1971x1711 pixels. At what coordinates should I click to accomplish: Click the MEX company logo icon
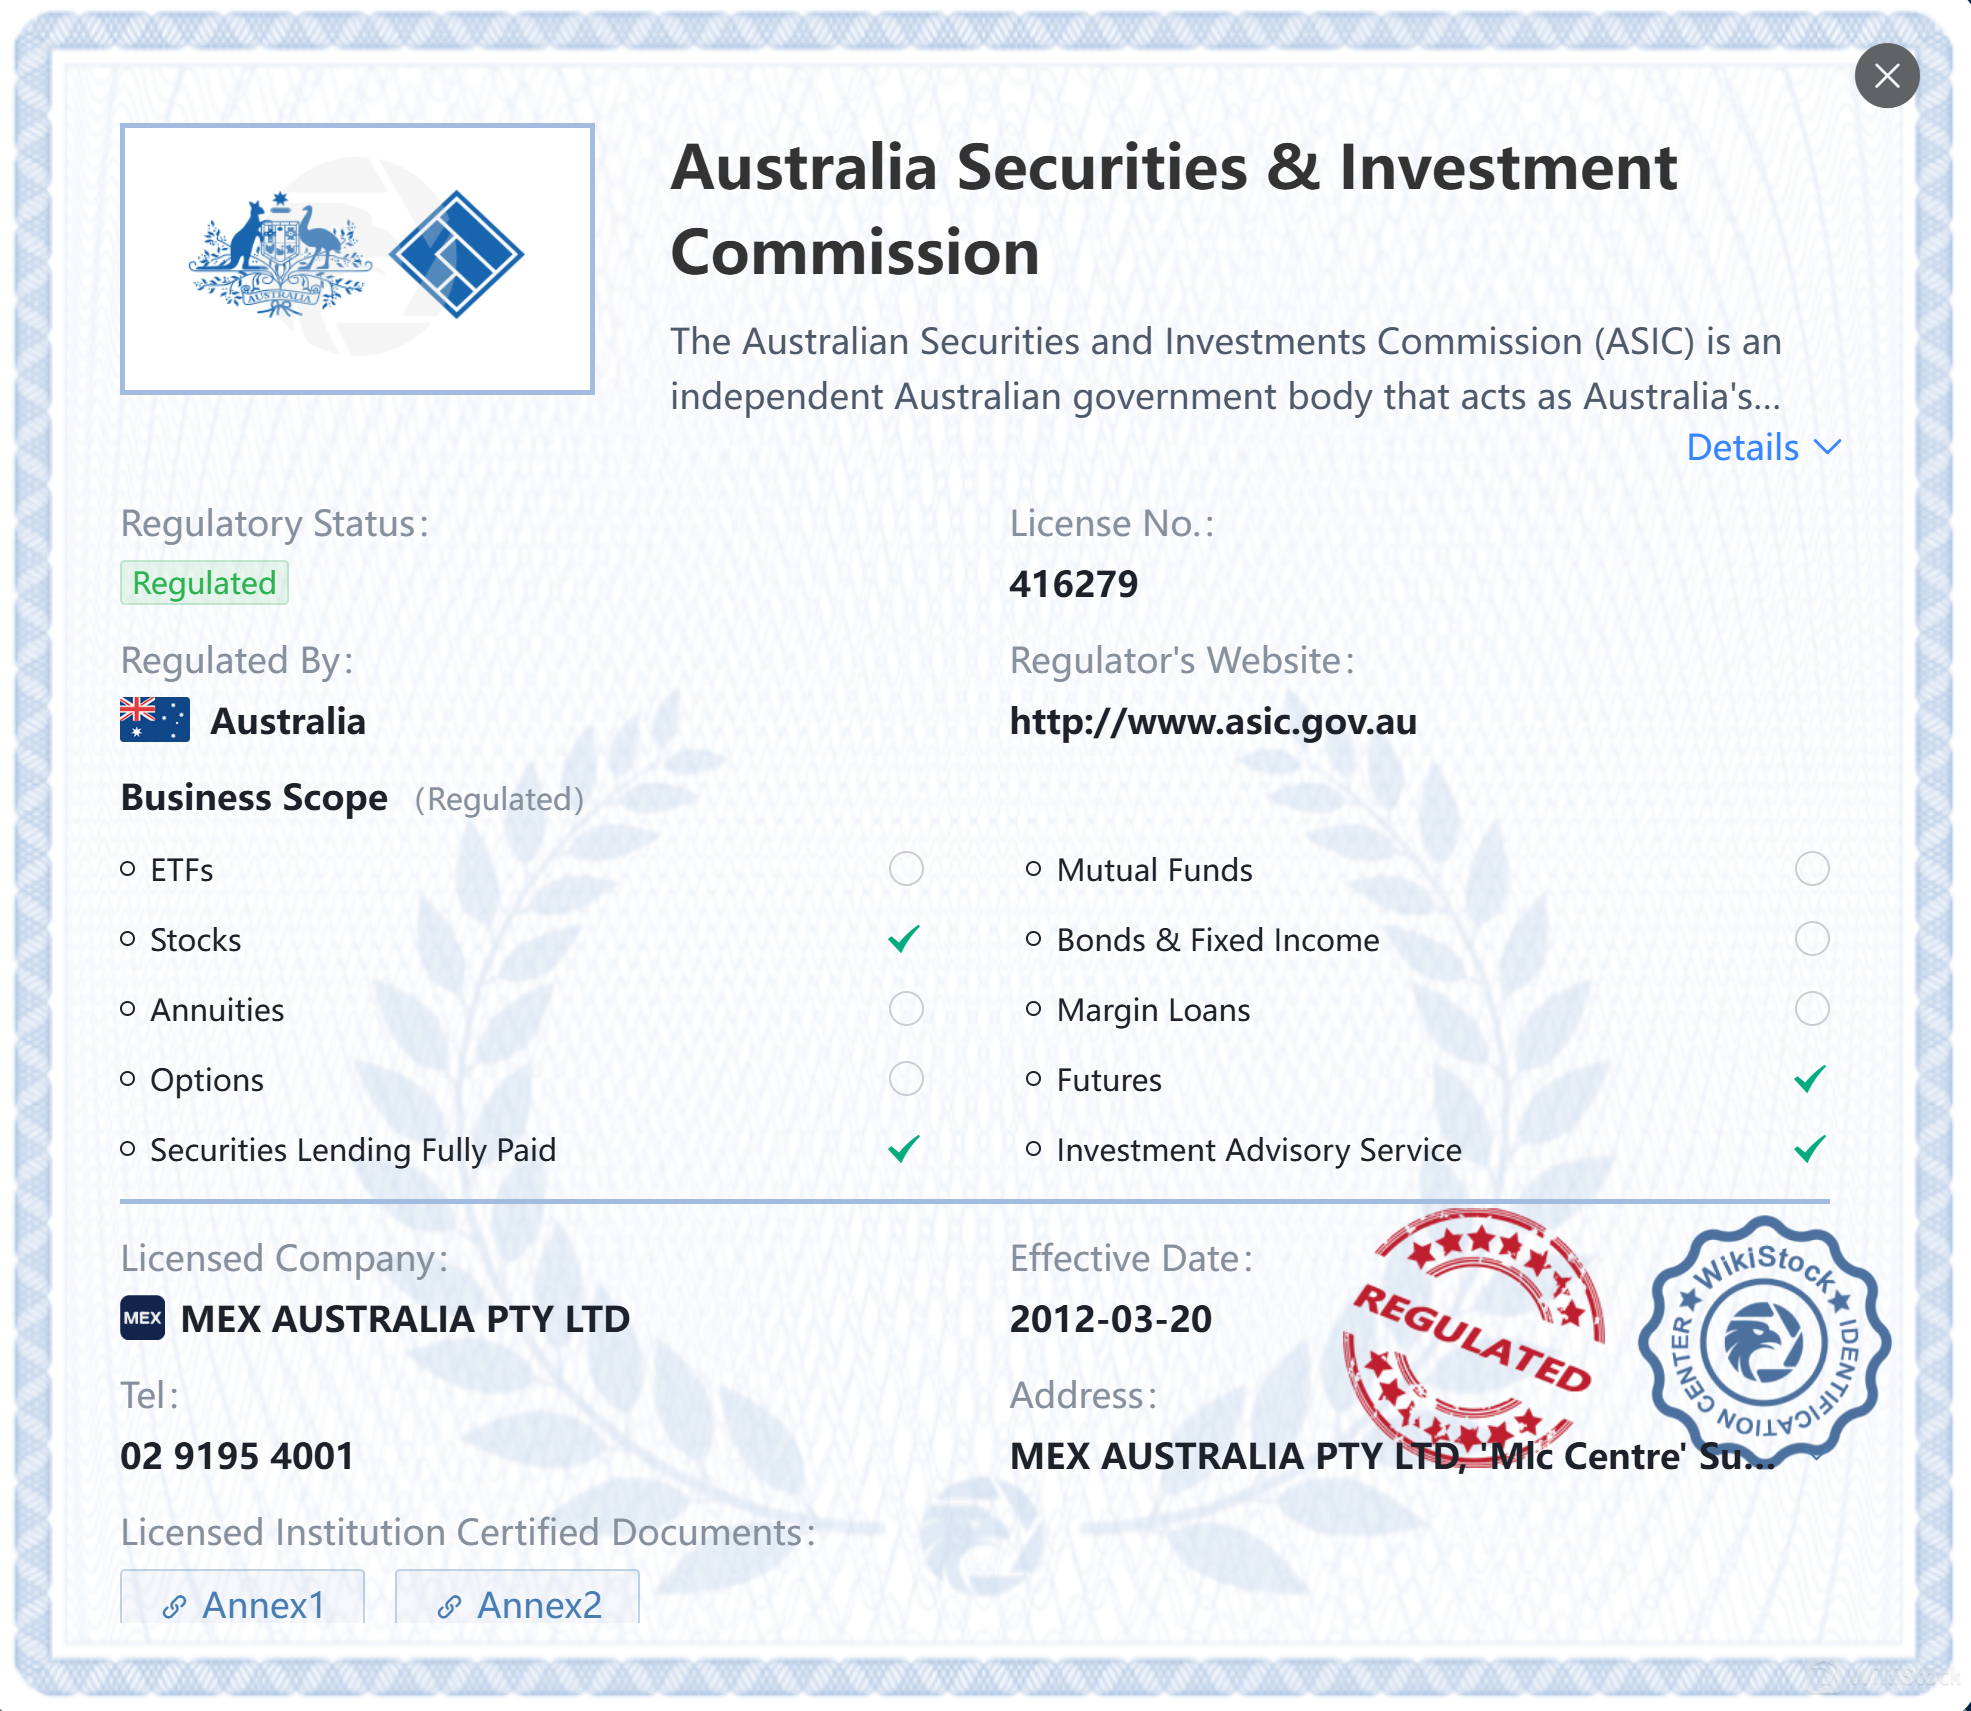(x=142, y=1318)
